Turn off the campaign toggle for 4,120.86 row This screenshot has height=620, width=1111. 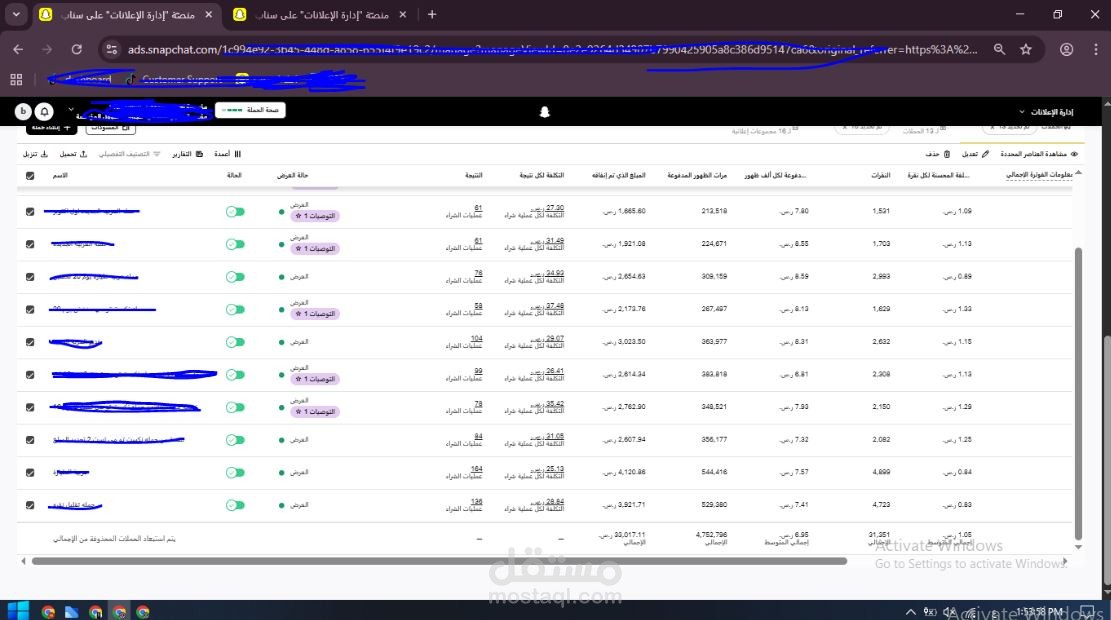coord(235,473)
